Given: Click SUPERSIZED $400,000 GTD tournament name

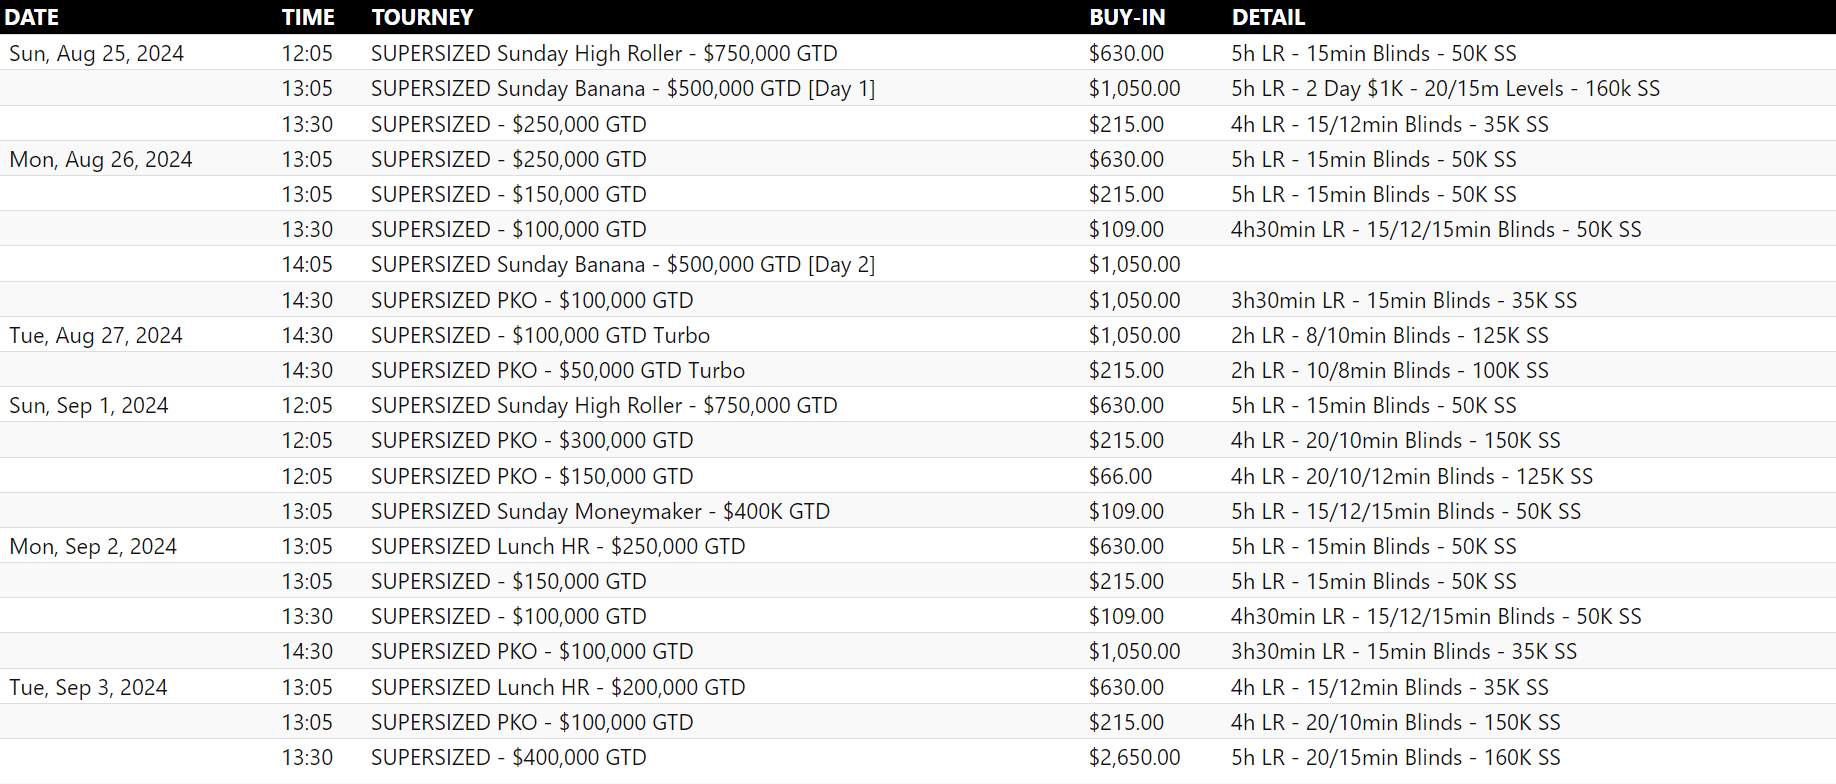Looking at the screenshot, I should click(x=508, y=758).
